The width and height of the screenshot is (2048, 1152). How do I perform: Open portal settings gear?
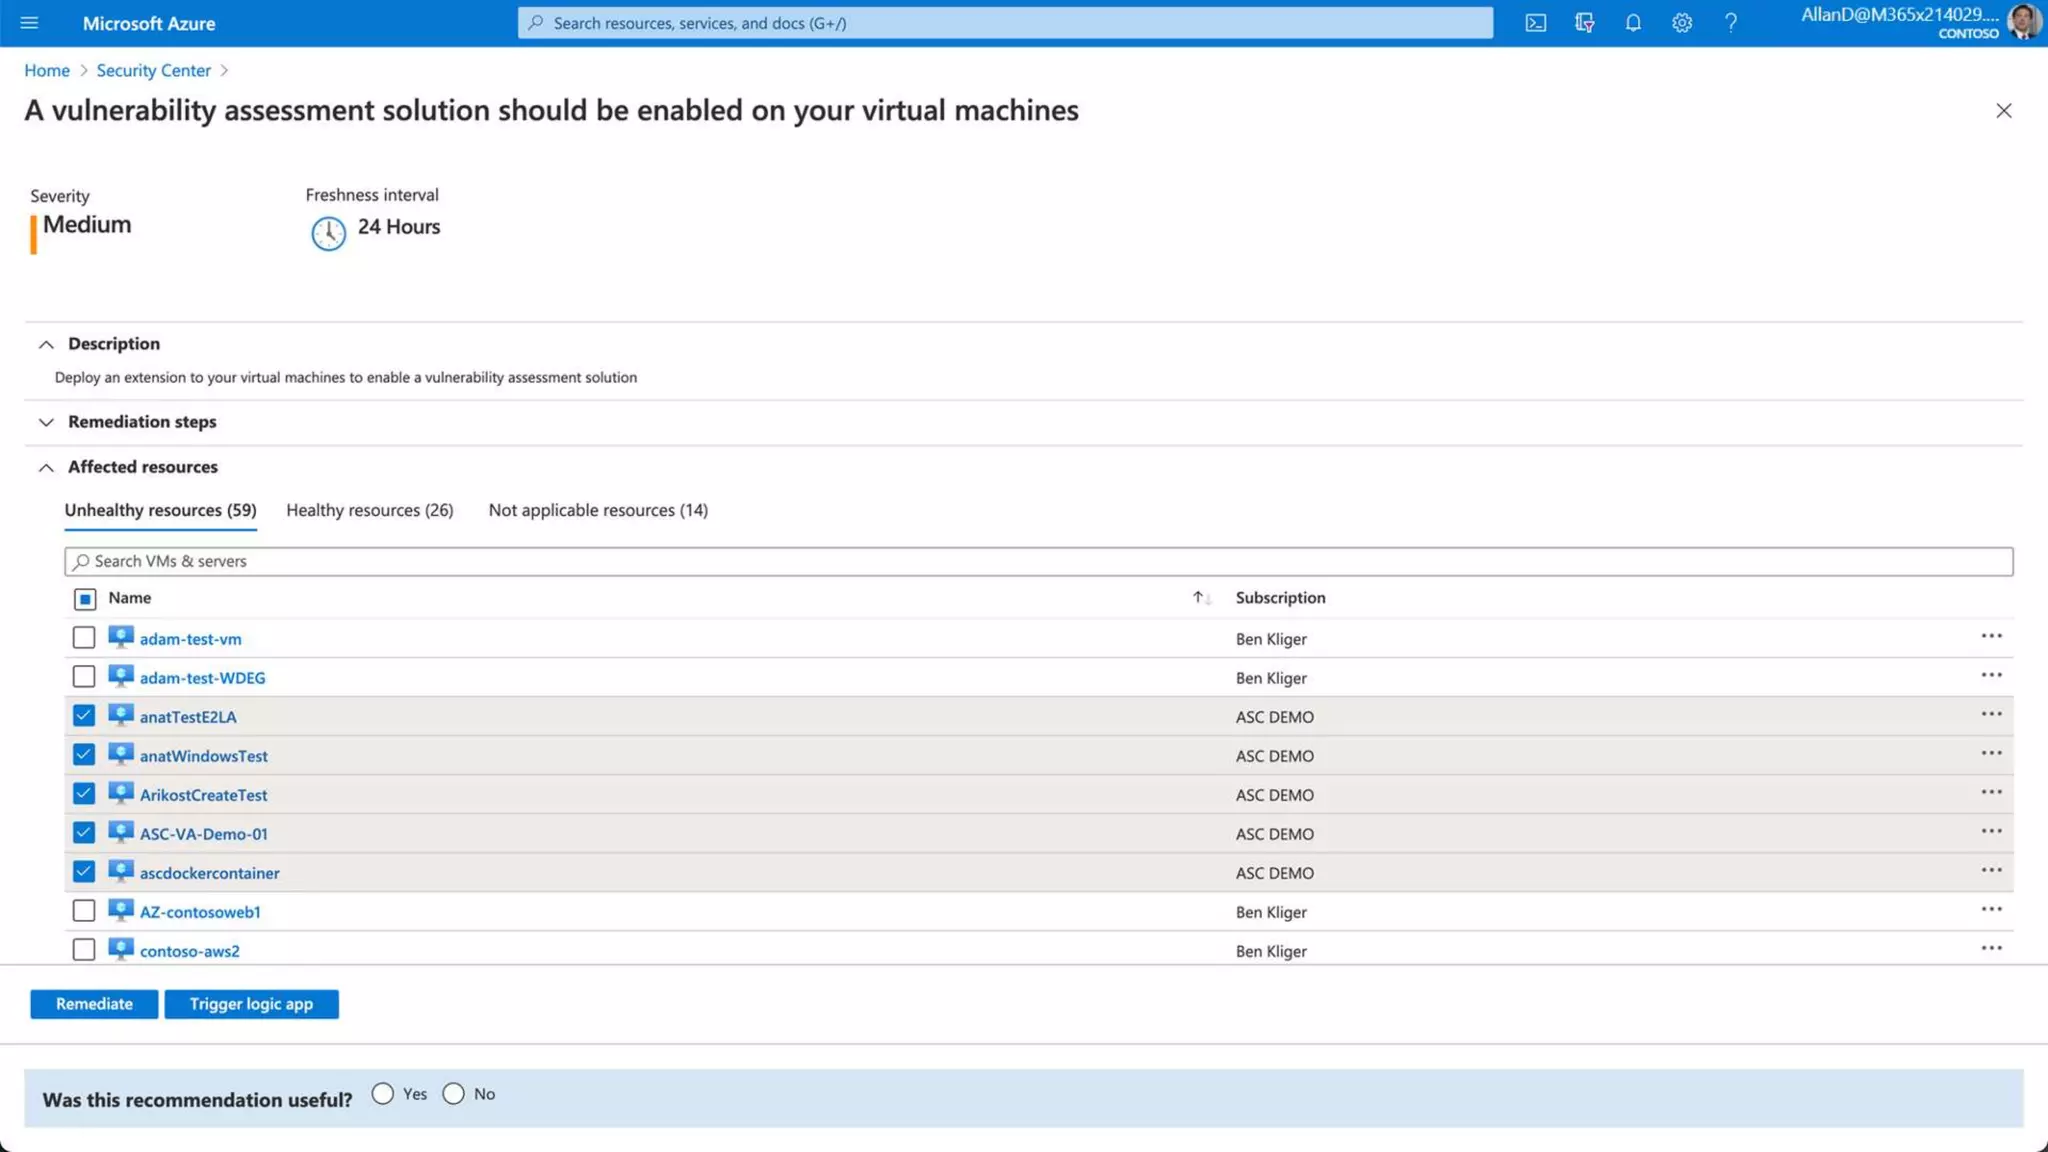1682,23
